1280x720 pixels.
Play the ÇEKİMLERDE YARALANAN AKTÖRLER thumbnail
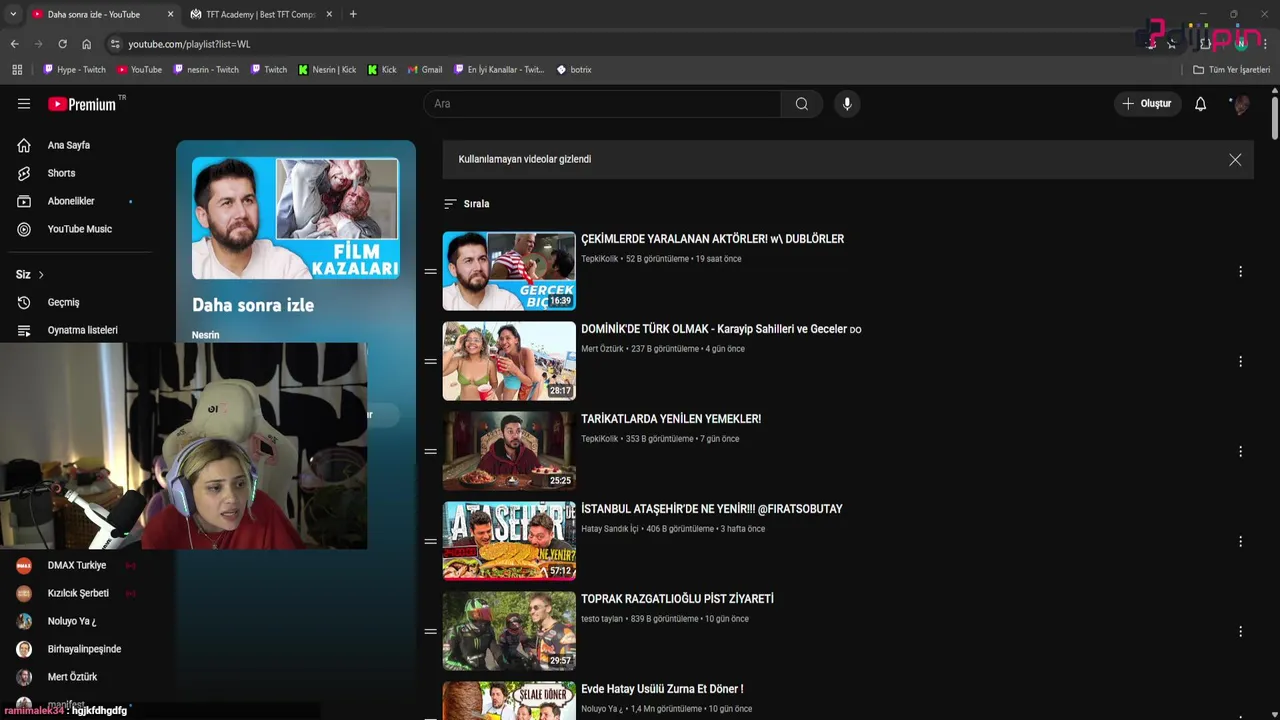[x=509, y=271]
